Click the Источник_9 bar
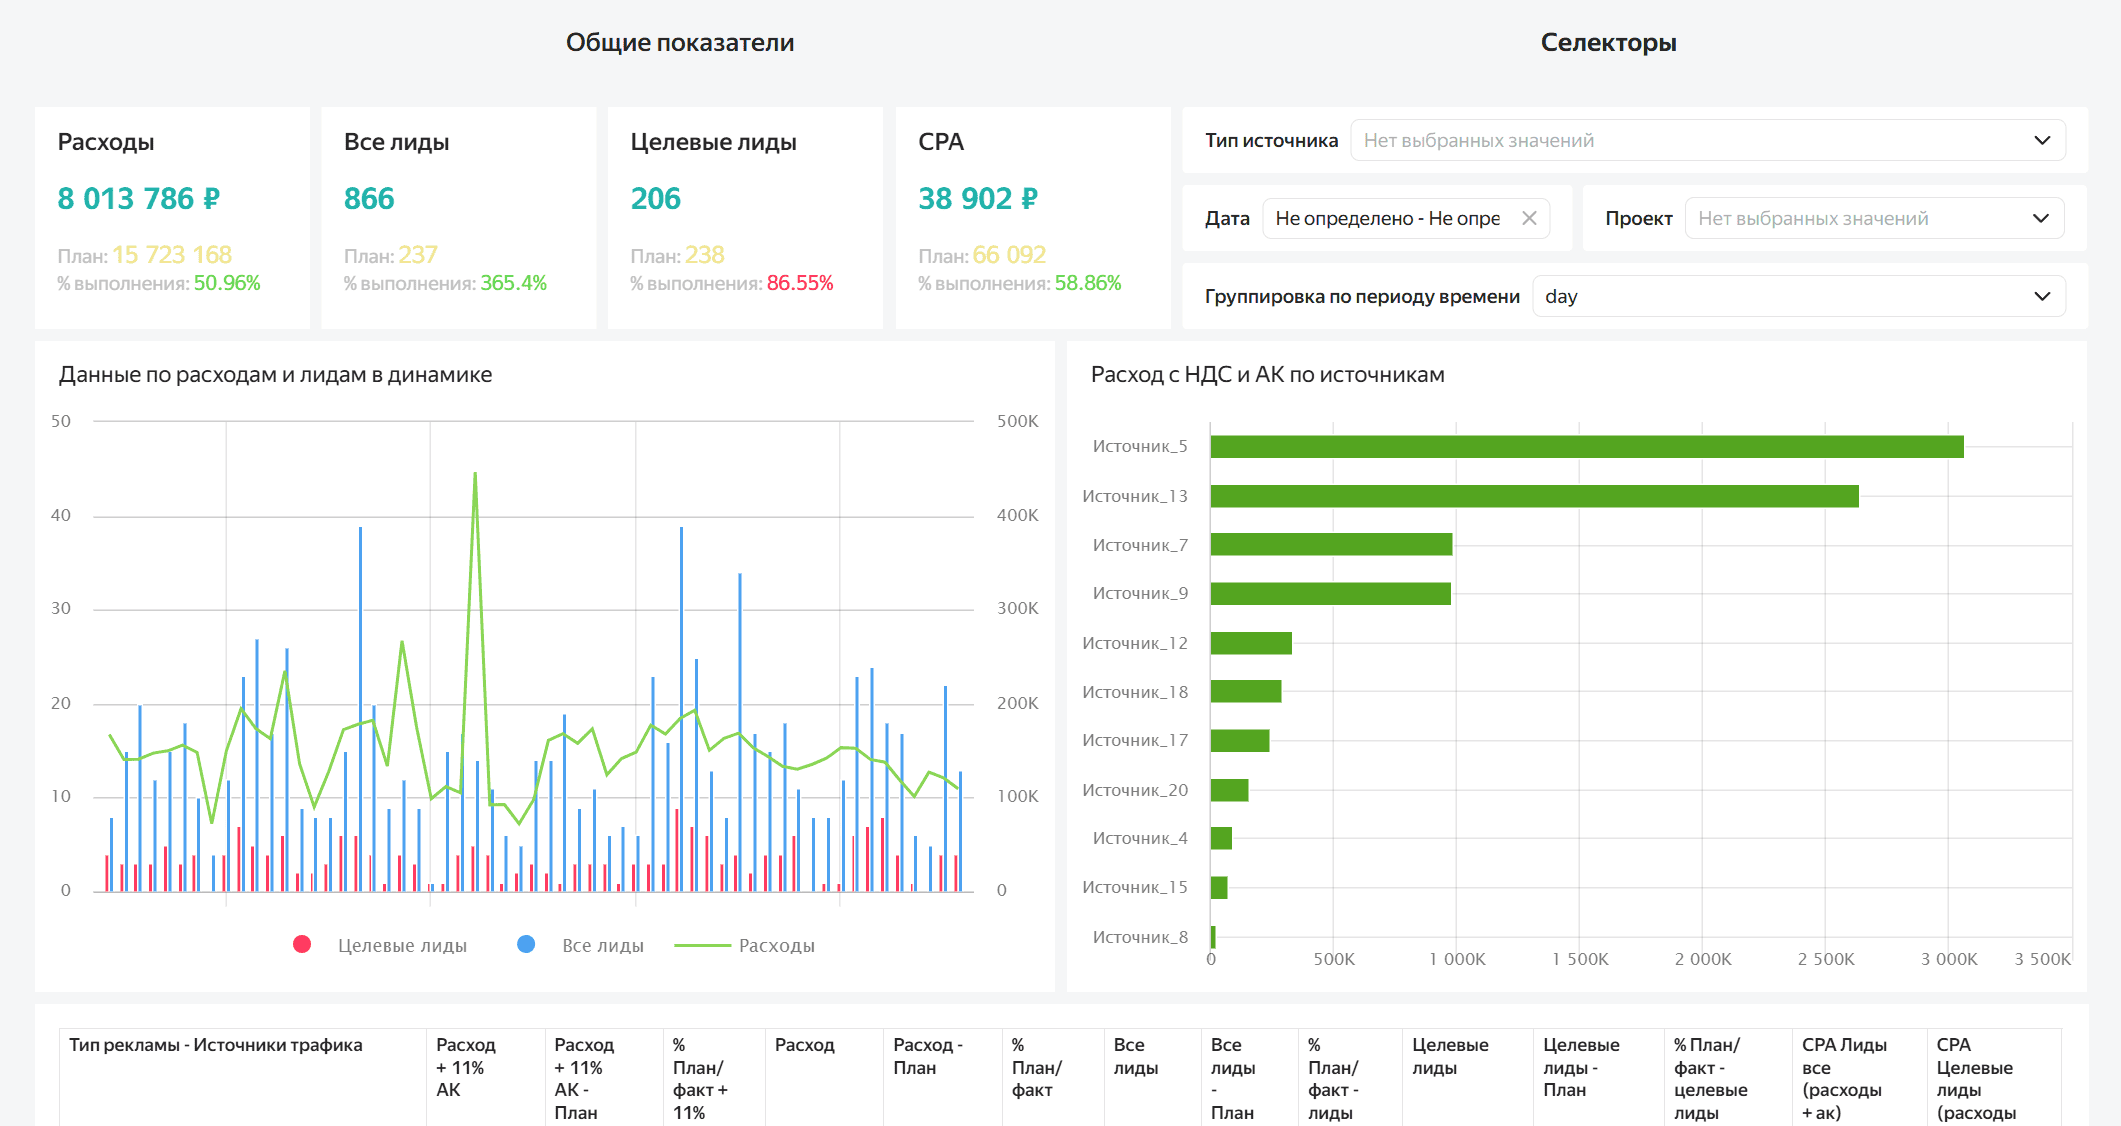The height and width of the screenshot is (1126, 2121). coord(1330,594)
